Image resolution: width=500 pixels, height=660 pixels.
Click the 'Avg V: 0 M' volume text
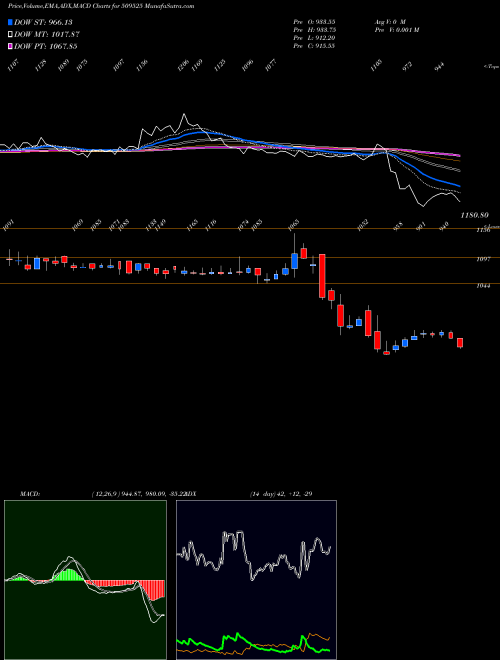coord(389,22)
